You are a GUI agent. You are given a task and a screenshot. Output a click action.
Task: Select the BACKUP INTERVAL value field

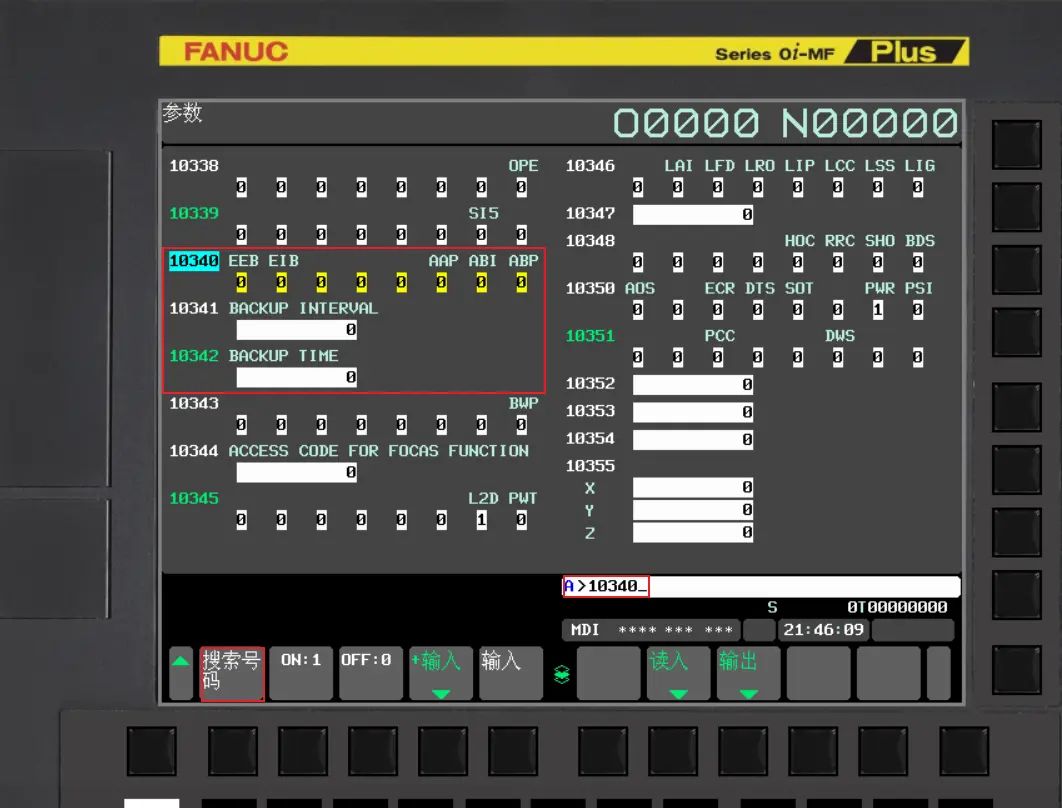click(297, 330)
